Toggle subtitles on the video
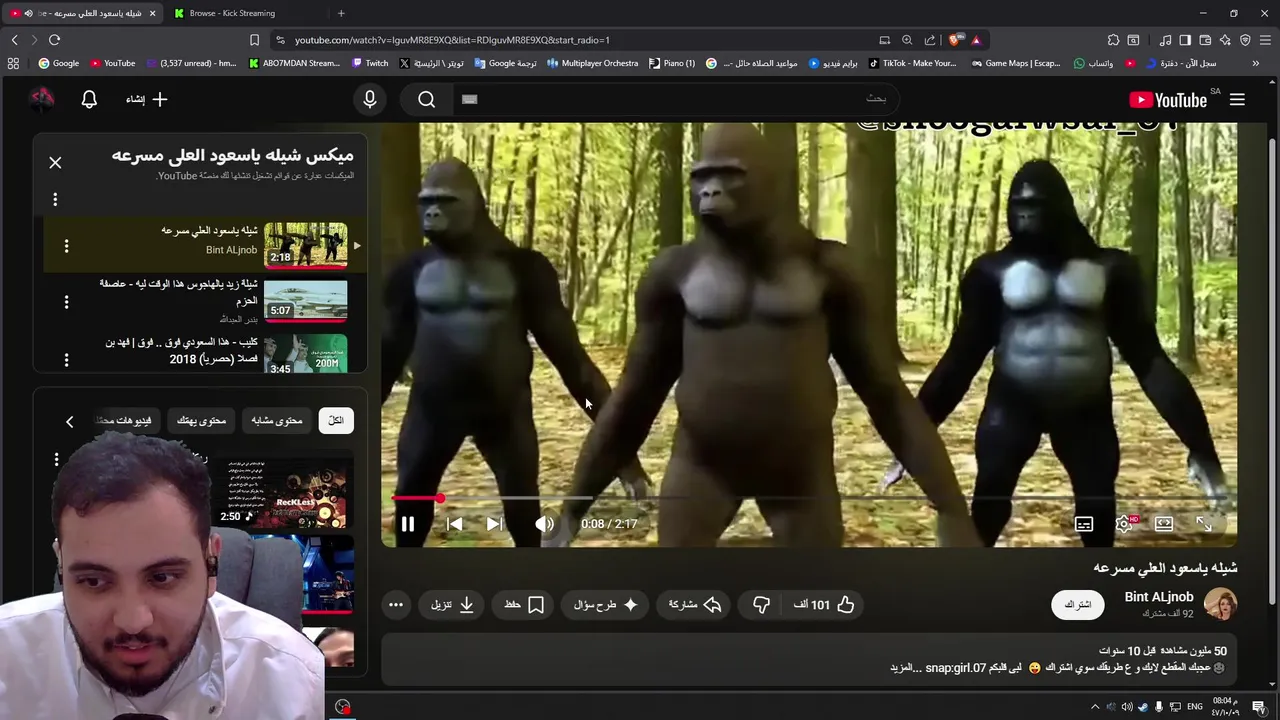 click(1084, 524)
